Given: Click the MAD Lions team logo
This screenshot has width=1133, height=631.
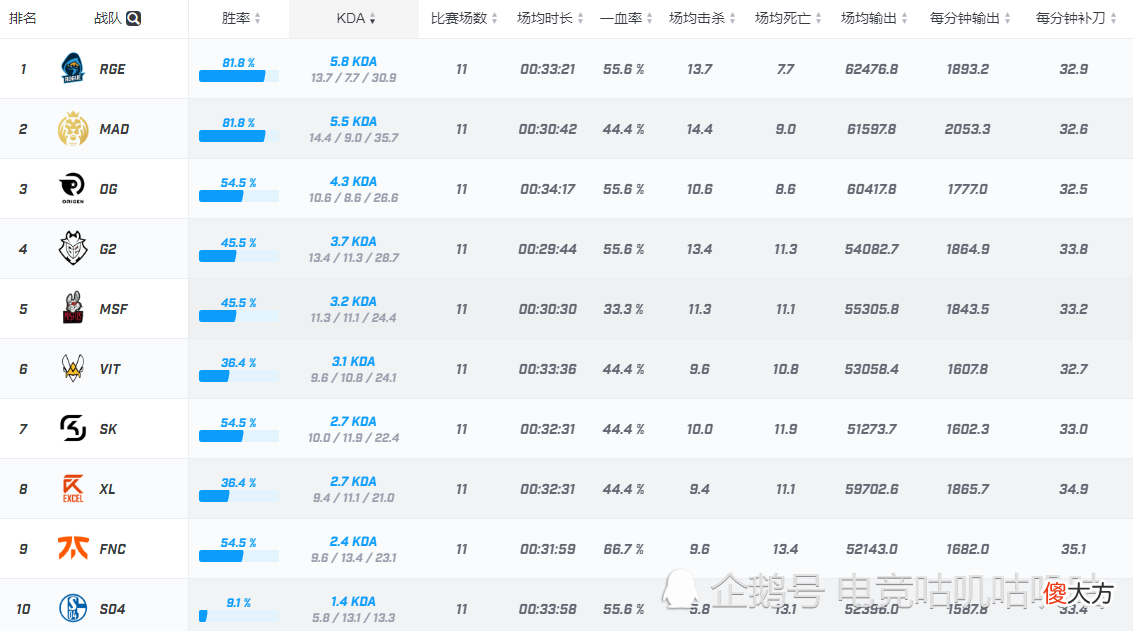Looking at the screenshot, I should point(73,129).
